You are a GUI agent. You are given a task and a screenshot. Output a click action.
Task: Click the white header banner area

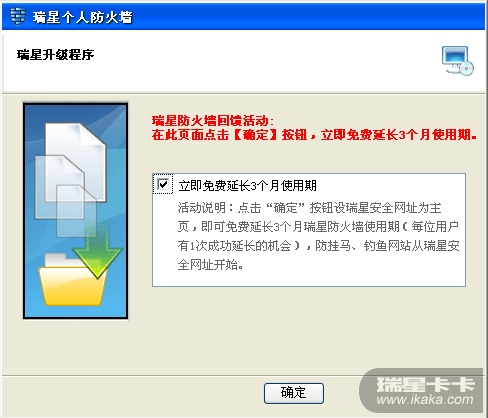click(243, 61)
